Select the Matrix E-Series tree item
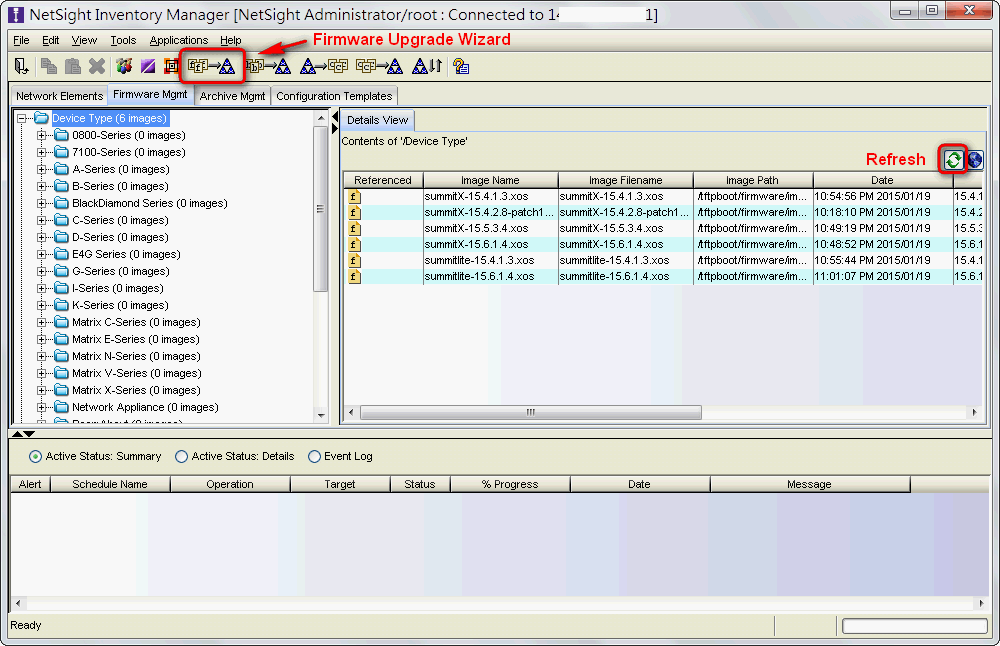Image resolution: width=1000 pixels, height=646 pixels. pos(136,339)
